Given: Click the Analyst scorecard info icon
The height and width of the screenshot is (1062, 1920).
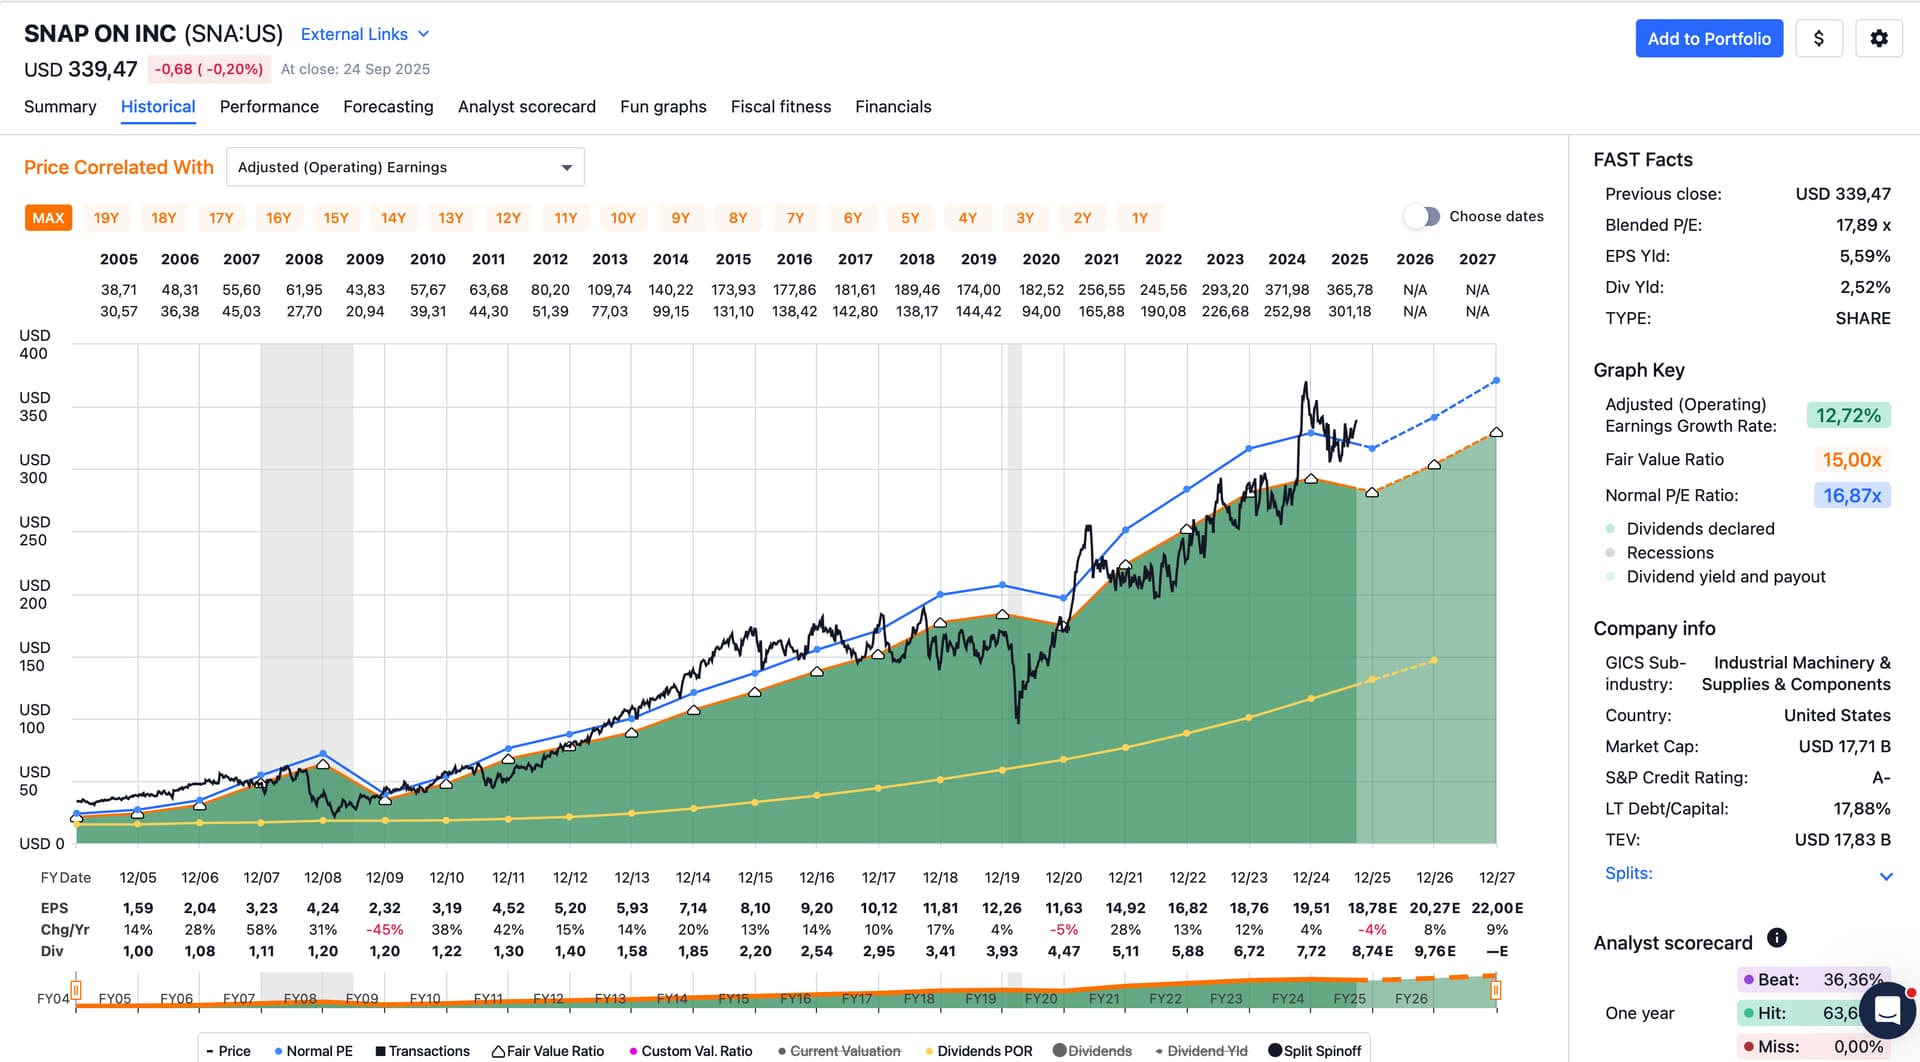Looking at the screenshot, I should [1776, 938].
